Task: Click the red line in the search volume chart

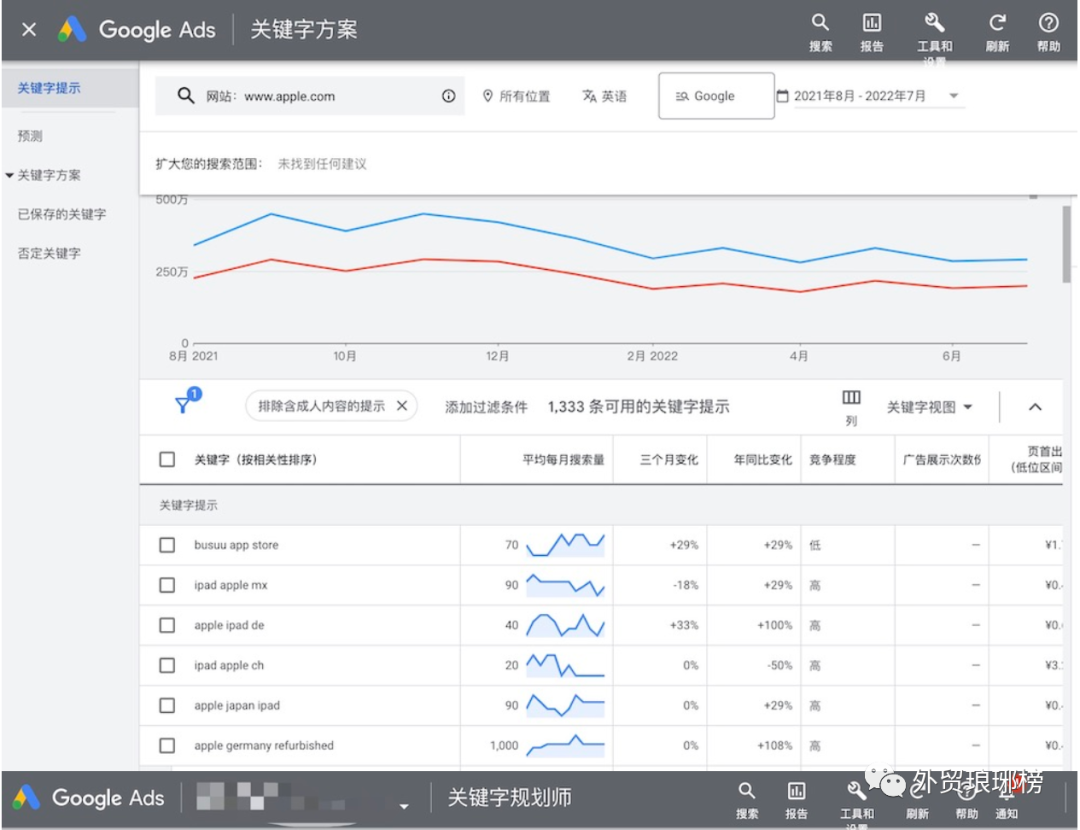Action: coord(610,275)
